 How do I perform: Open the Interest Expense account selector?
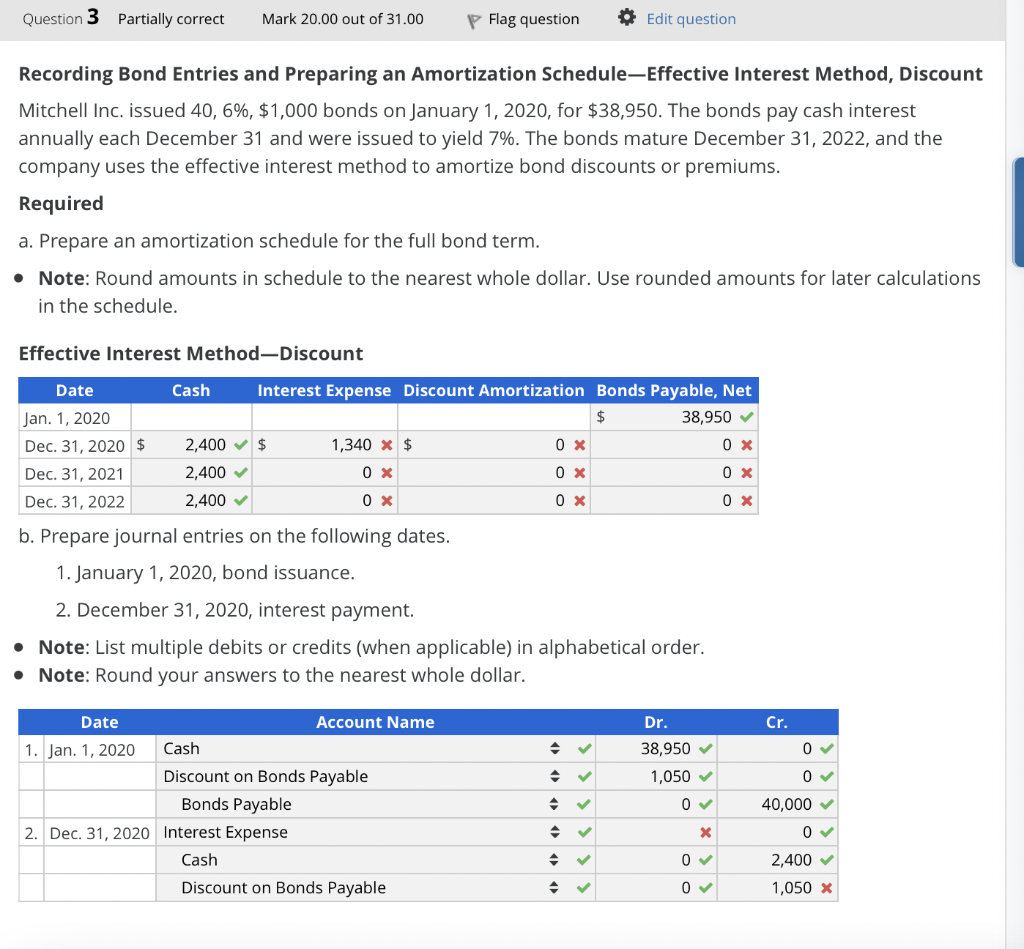554,832
